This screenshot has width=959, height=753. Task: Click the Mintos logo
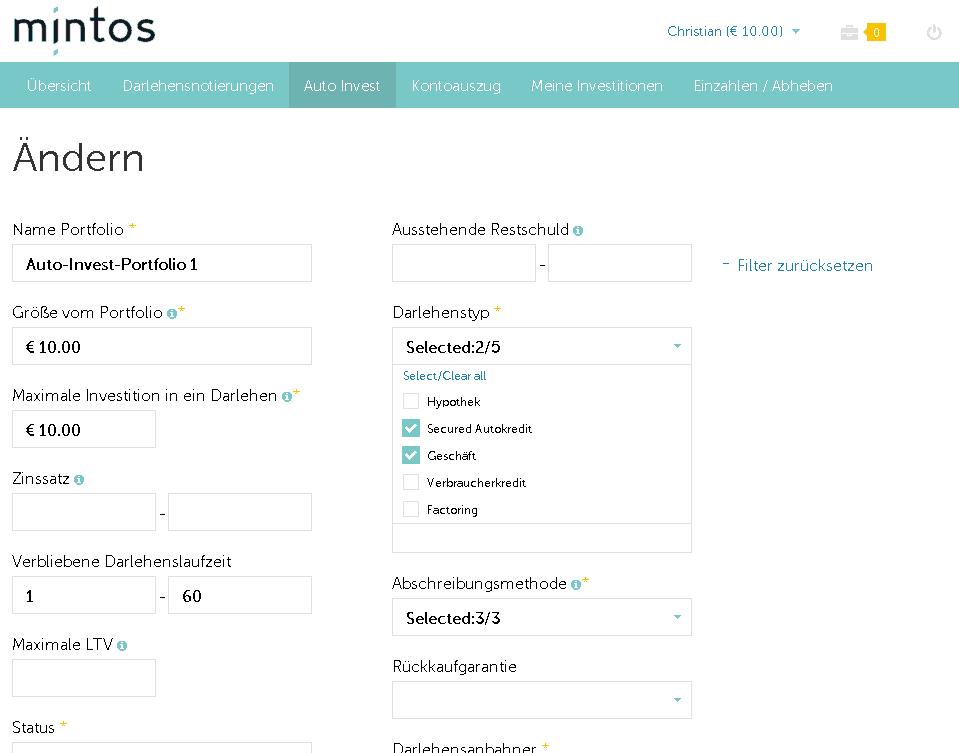[x=84, y=30]
